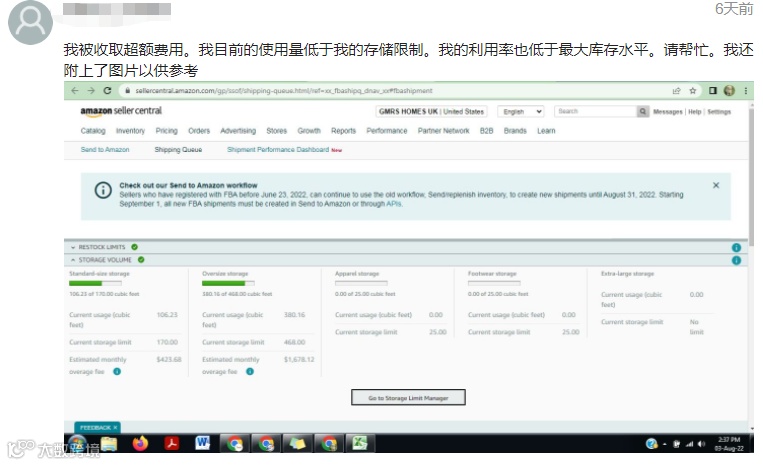
Task: Open Adobe Acrobat from the taskbar
Action: point(171,443)
